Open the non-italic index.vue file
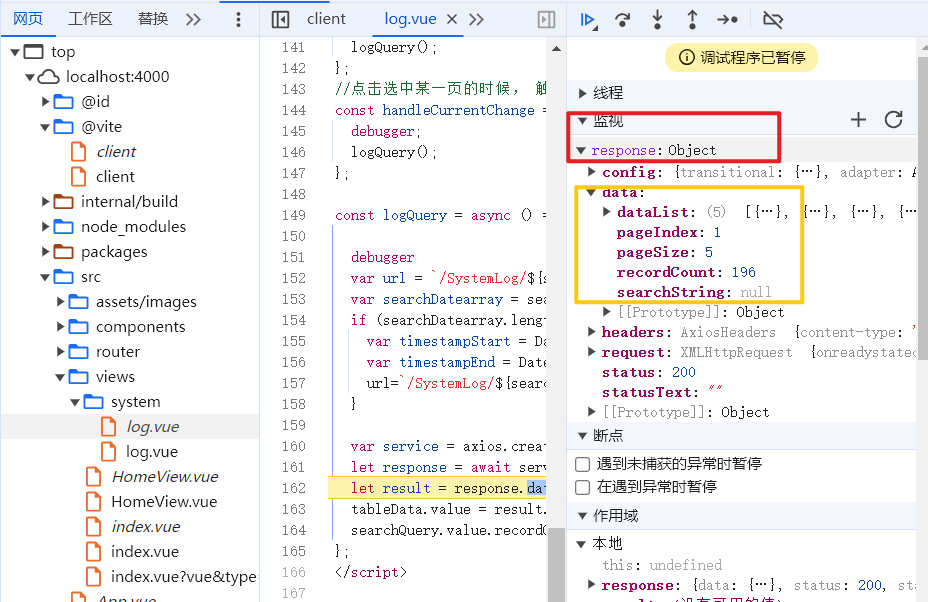This screenshot has height=602, width=928. click(145, 552)
